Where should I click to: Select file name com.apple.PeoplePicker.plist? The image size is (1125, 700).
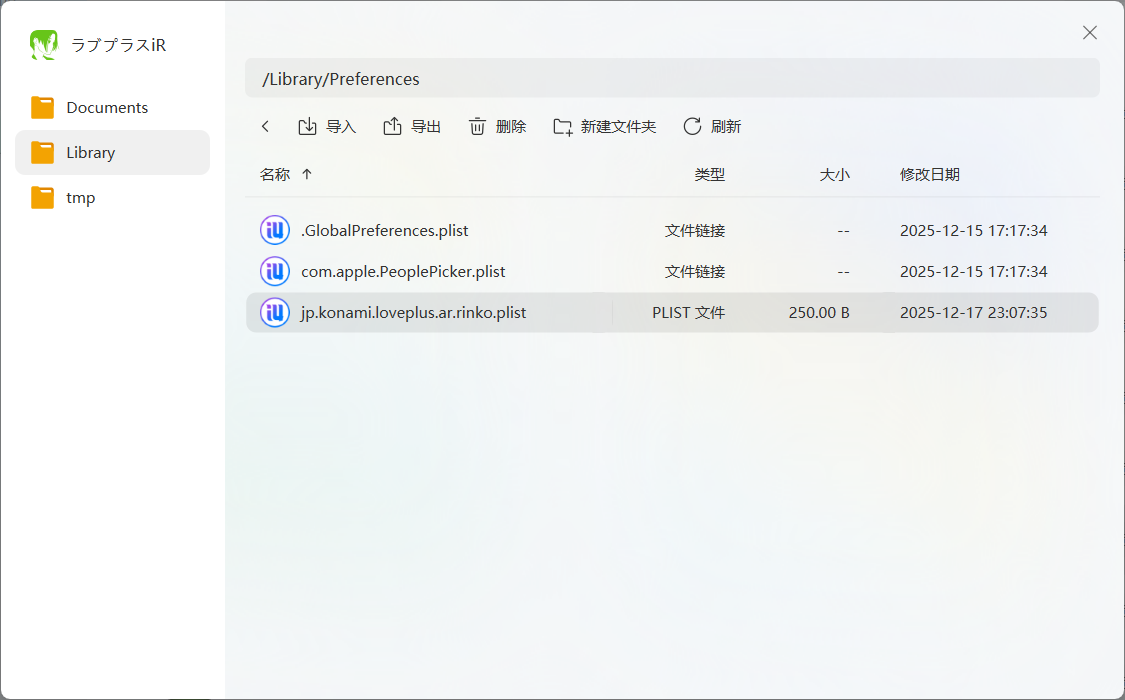(x=403, y=272)
